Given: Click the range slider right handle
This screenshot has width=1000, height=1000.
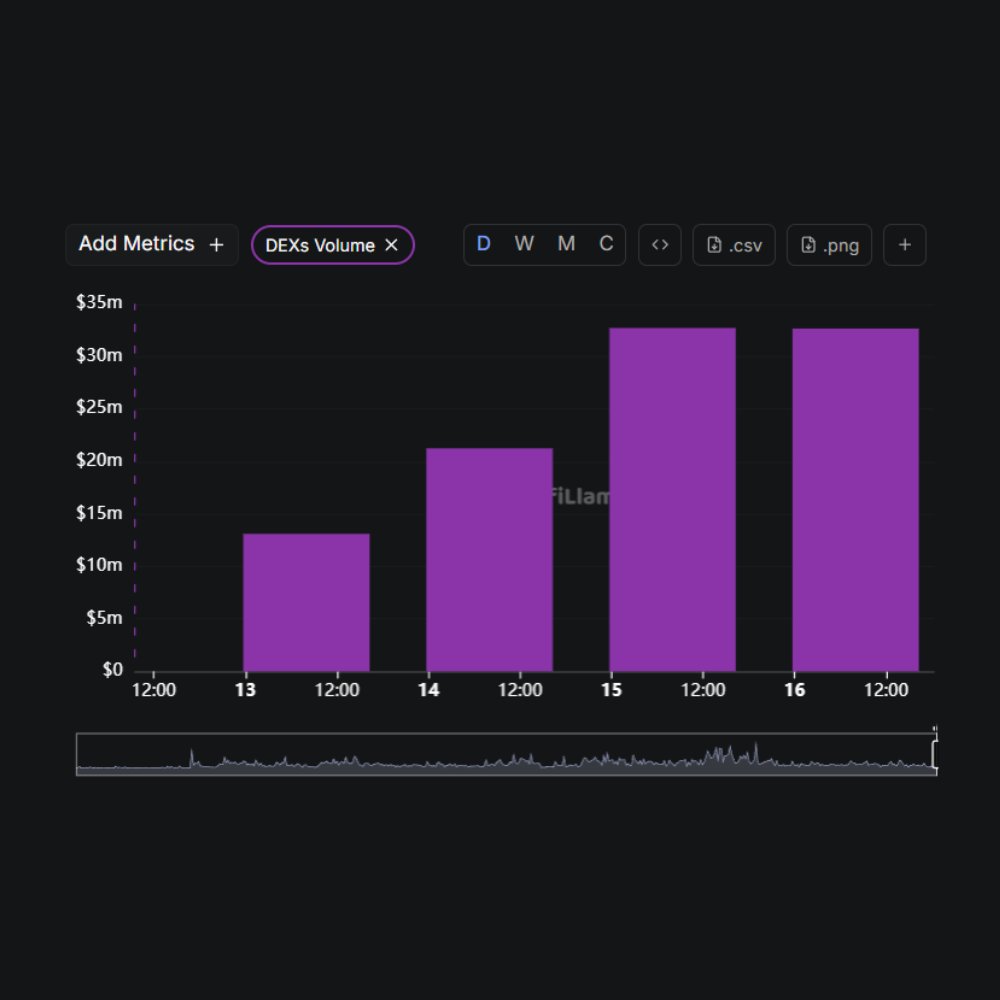Looking at the screenshot, I should tap(934, 754).
